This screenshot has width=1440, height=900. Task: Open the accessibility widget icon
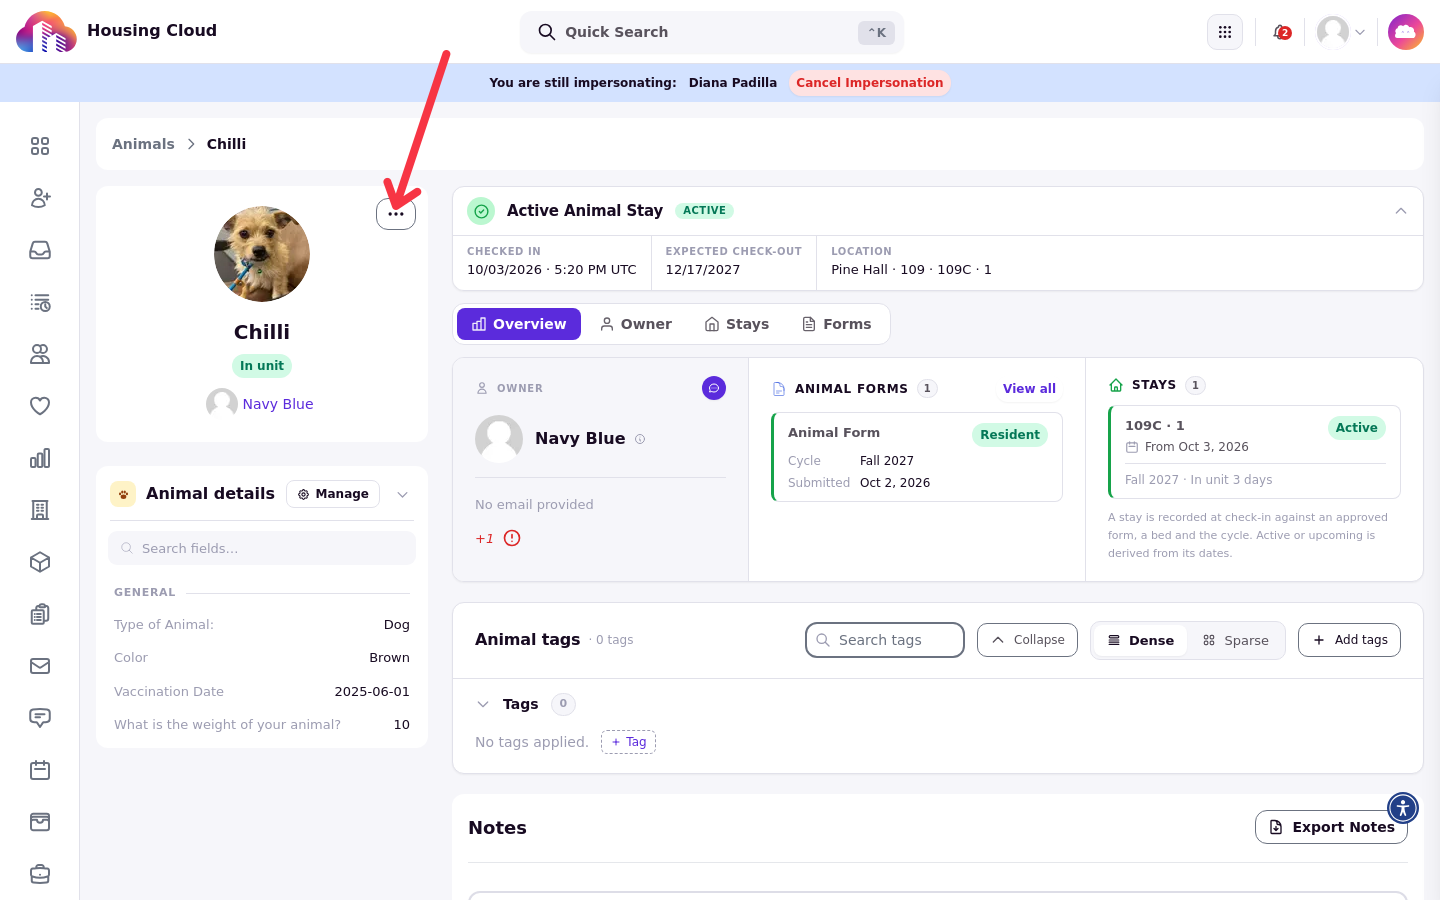click(1403, 808)
